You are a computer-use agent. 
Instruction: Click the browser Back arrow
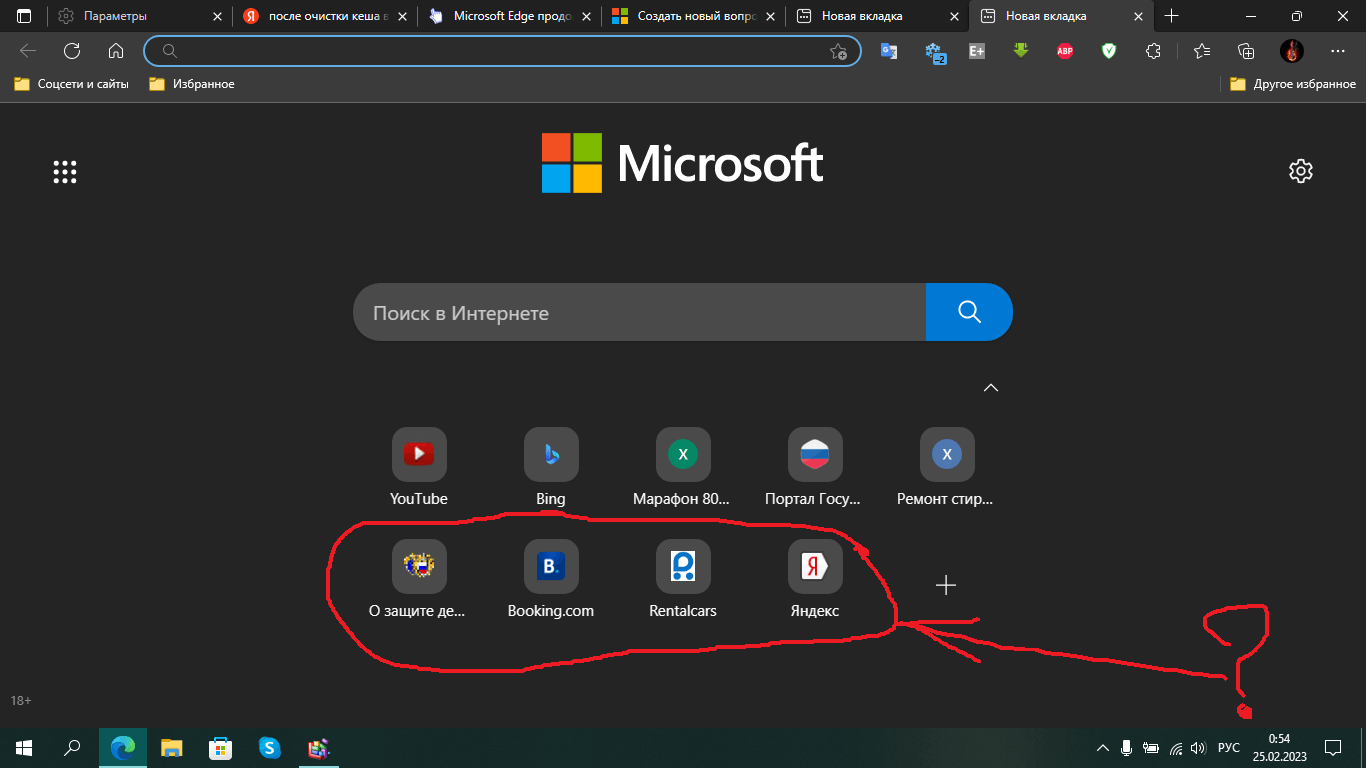point(28,51)
